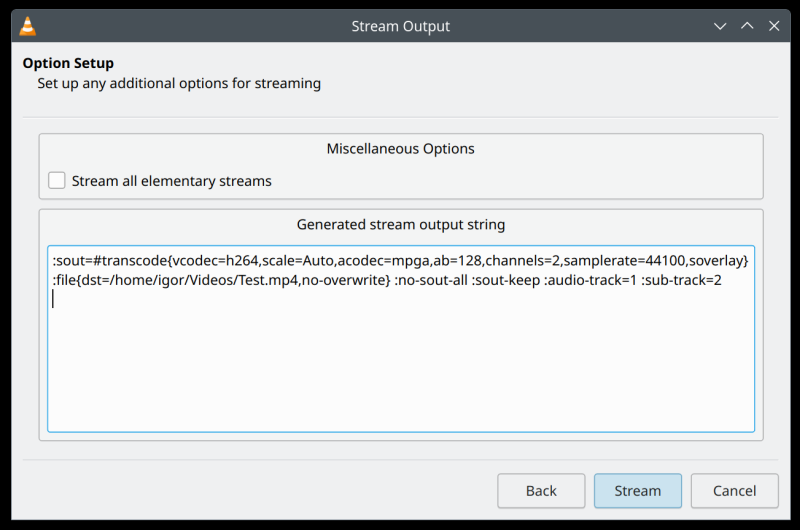Viewport: 800px width, 530px height.
Task: Close the Stream Output window
Action: pyautogui.click(x=774, y=26)
